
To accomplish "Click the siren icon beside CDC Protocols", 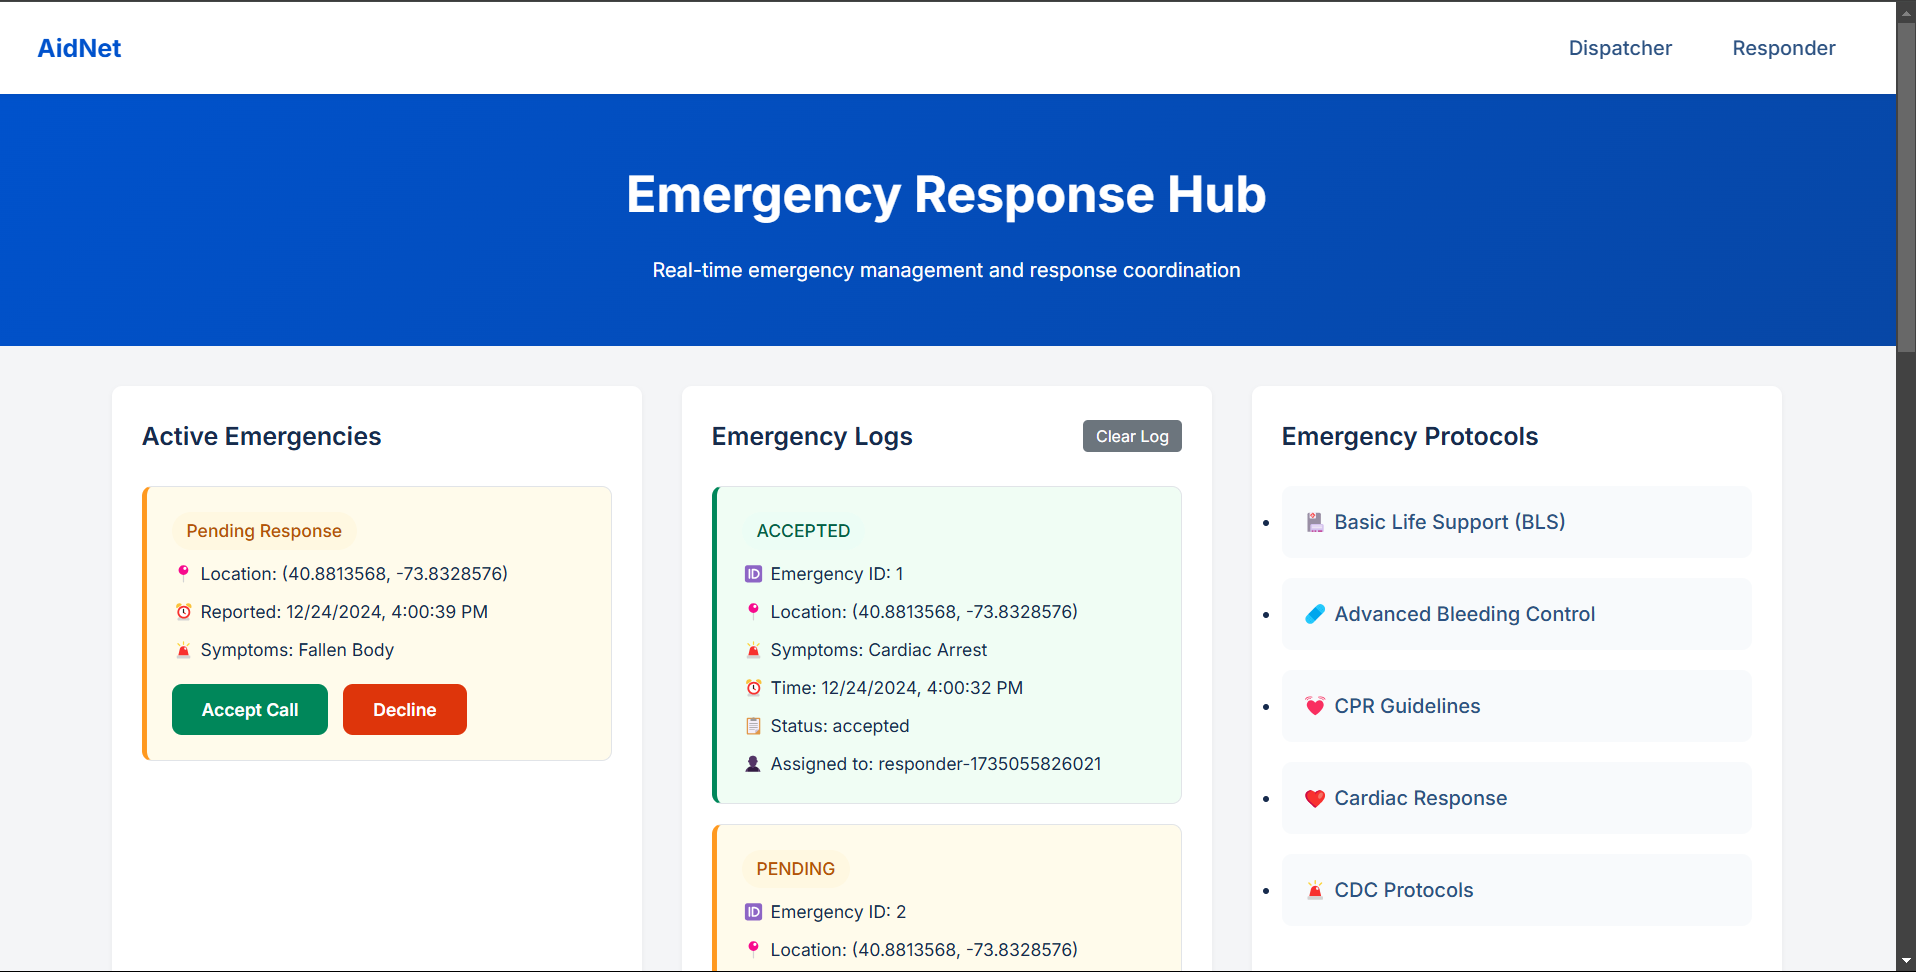I will click(x=1315, y=890).
